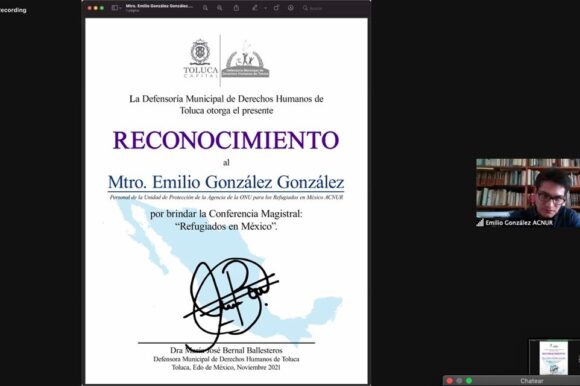Open the Share icon in Preview toolbar

pyautogui.click(x=236, y=8)
